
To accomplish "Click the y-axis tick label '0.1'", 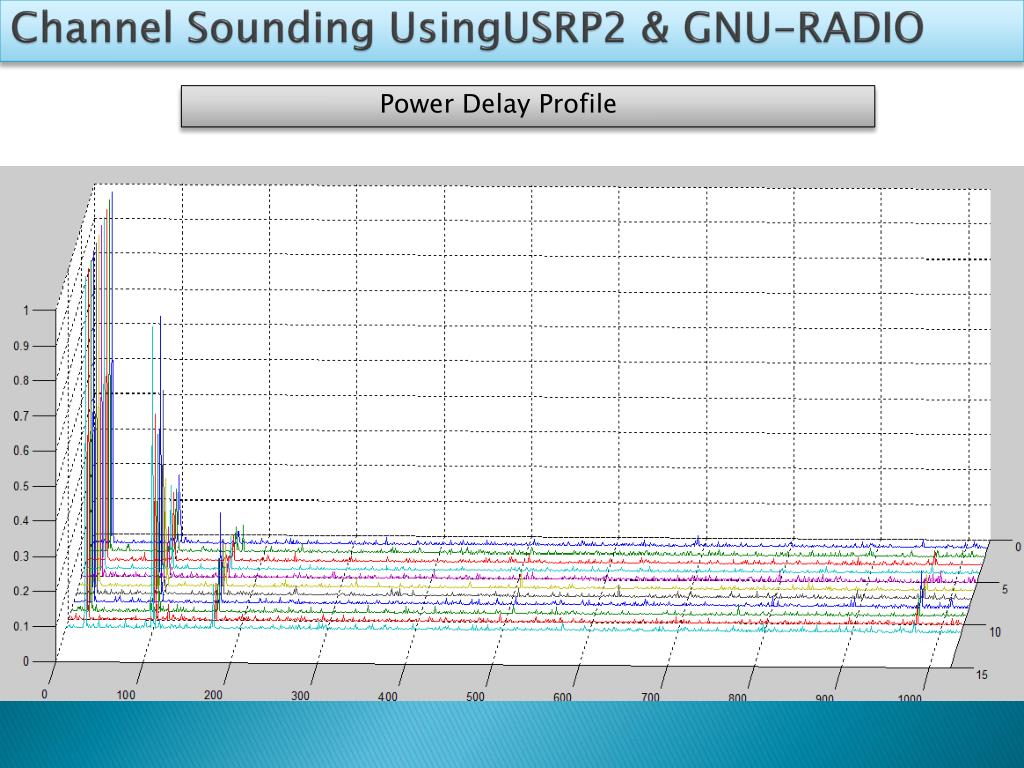I will pyautogui.click(x=22, y=626).
